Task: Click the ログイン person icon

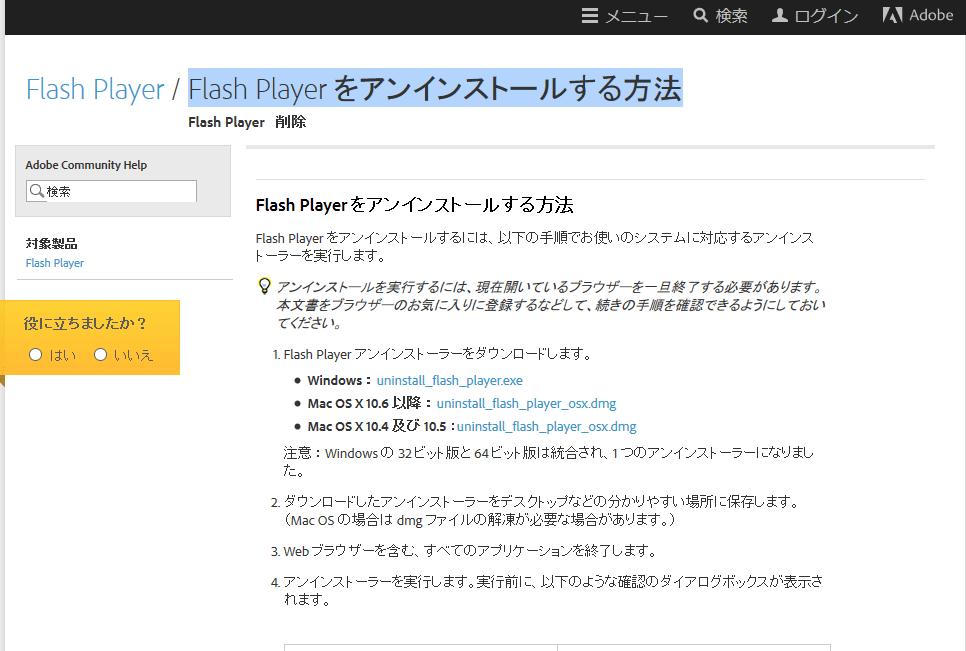Action: [x=779, y=15]
